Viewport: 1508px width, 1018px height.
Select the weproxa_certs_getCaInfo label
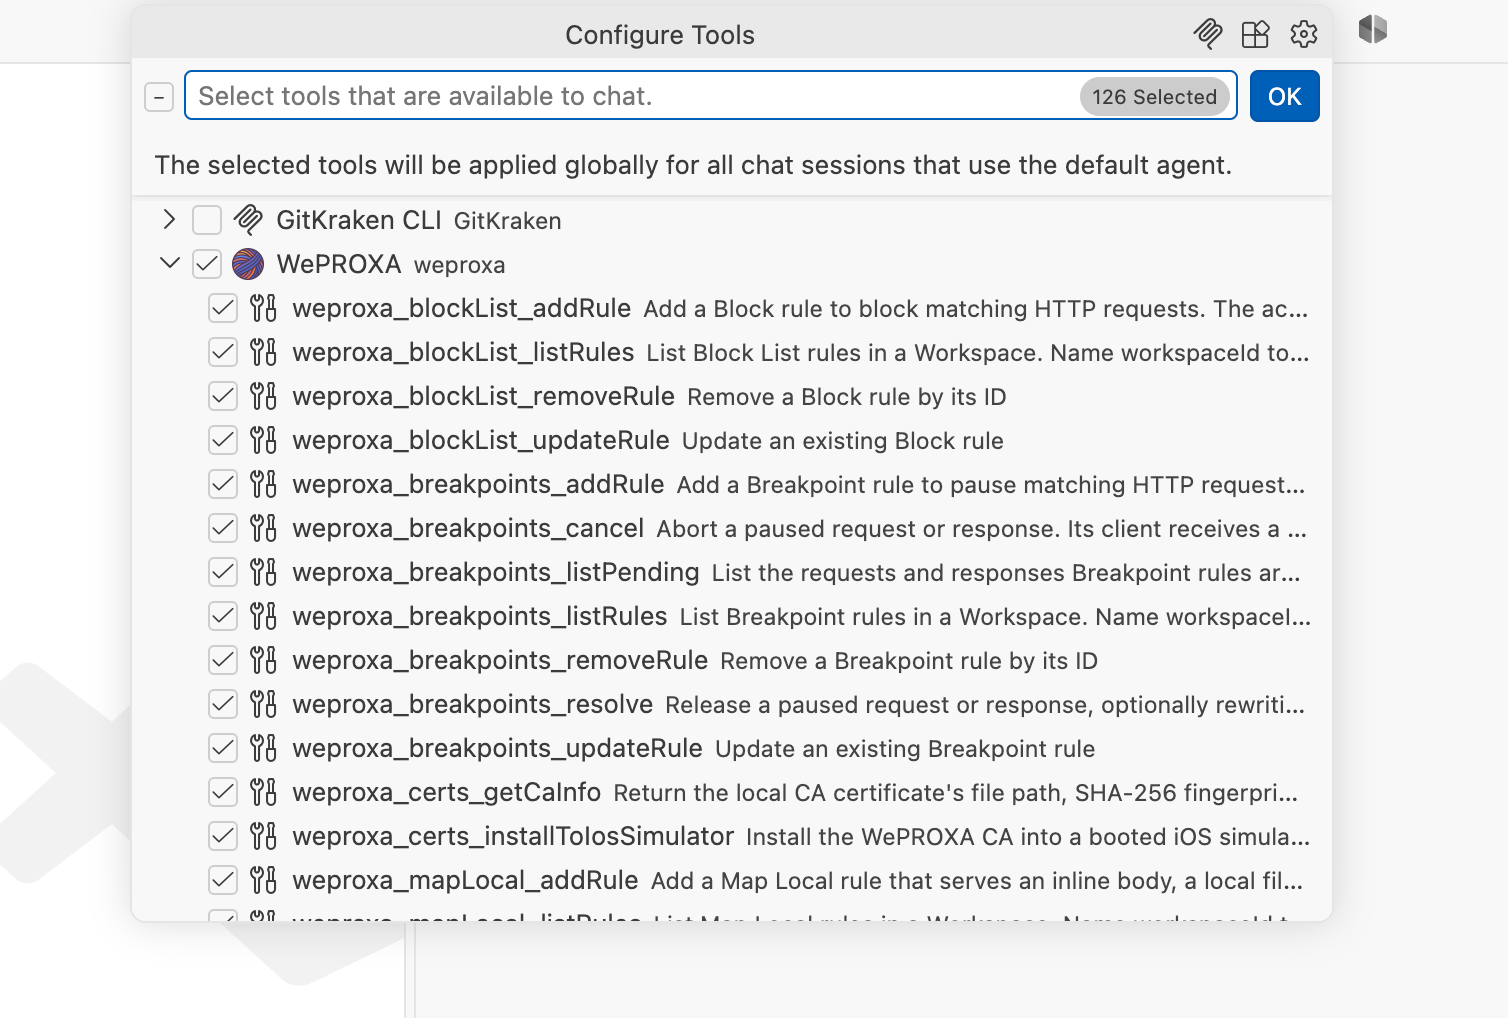[446, 792]
